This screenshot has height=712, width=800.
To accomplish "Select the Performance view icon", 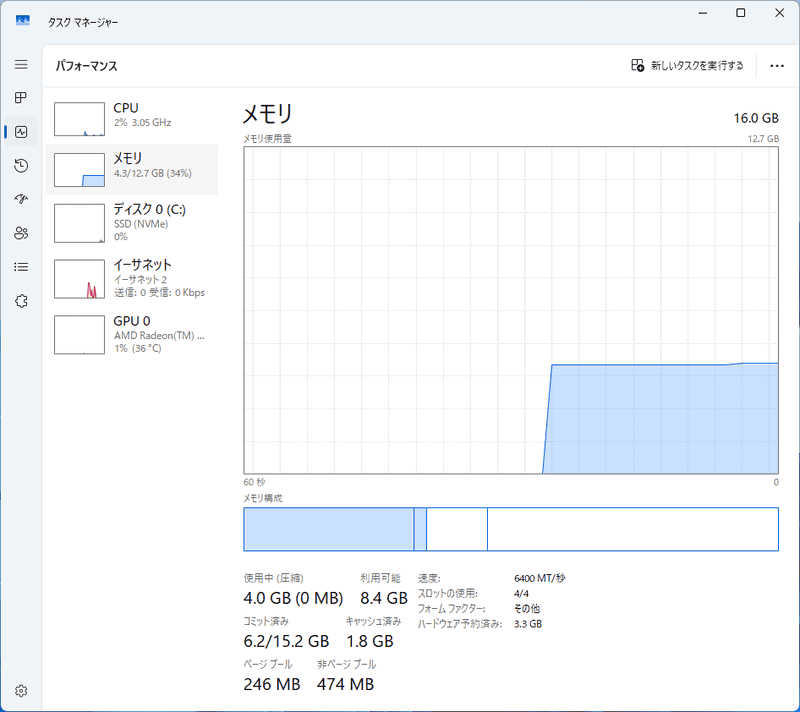I will point(20,131).
